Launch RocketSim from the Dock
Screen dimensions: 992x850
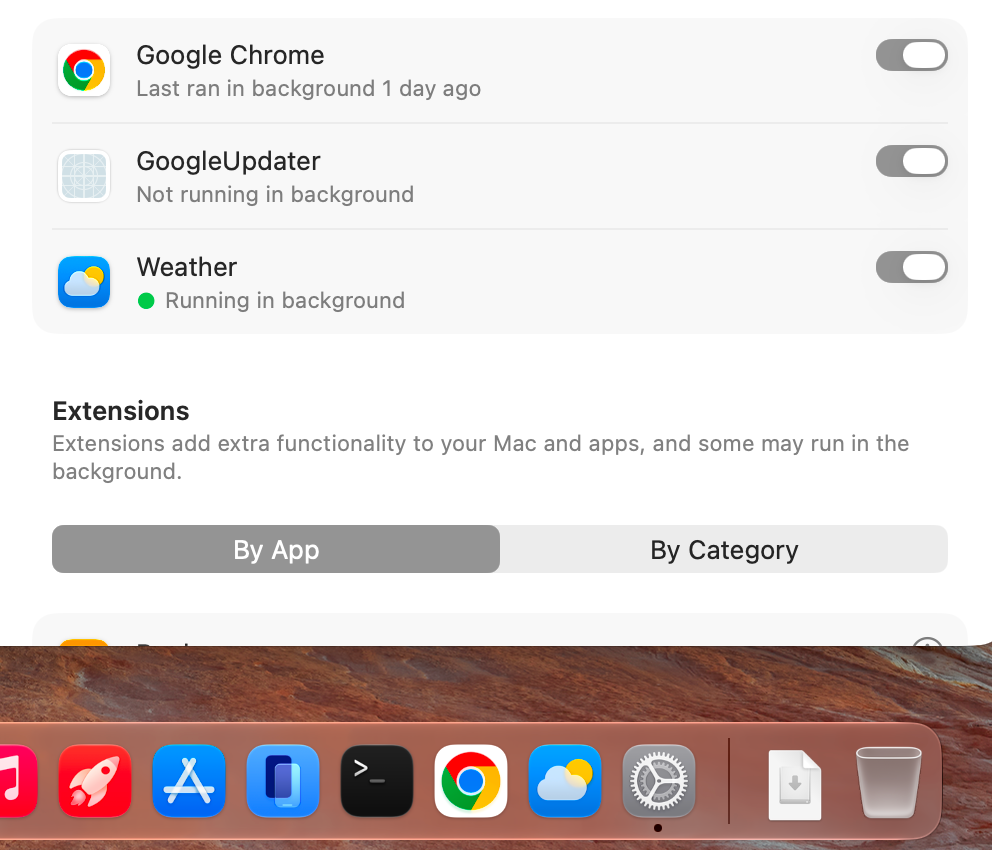point(94,781)
